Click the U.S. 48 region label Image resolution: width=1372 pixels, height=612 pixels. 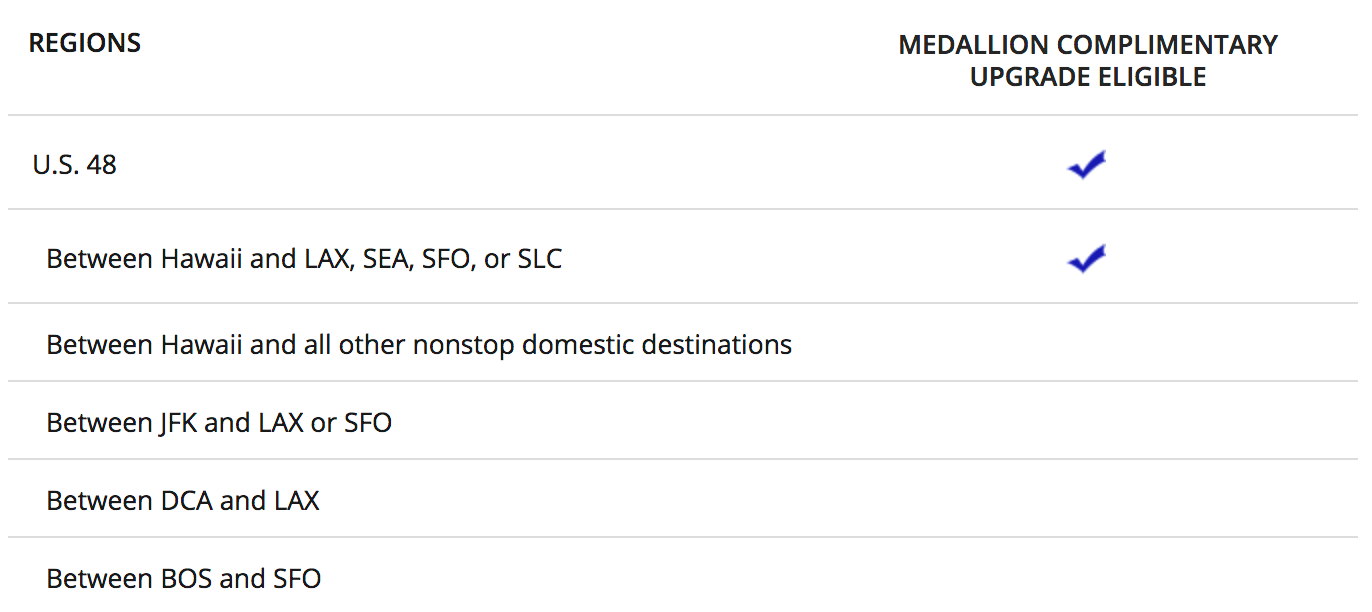[75, 164]
